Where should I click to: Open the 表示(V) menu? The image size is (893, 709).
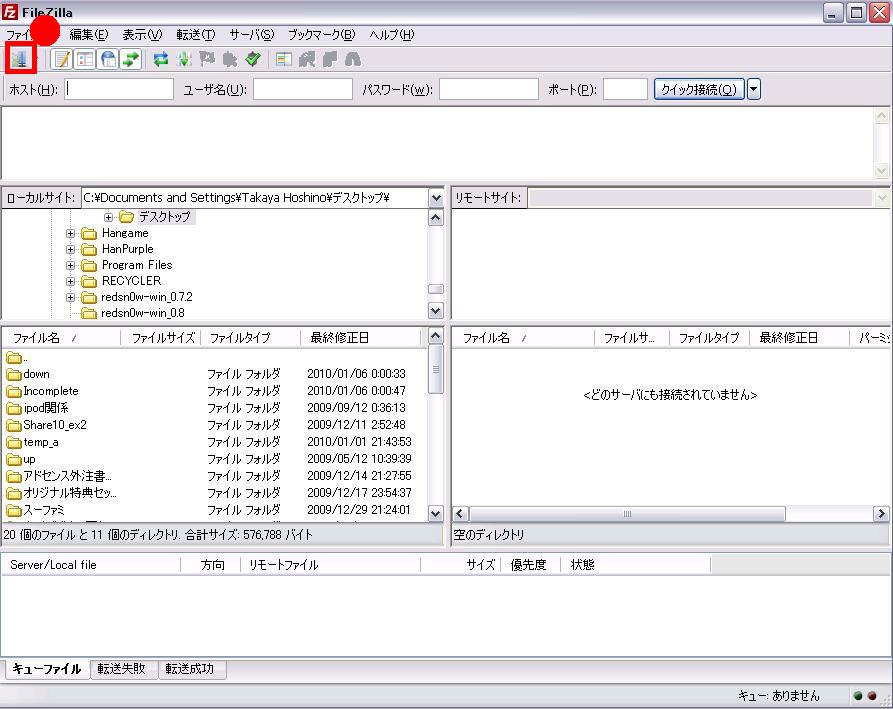click(x=142, y=35)
